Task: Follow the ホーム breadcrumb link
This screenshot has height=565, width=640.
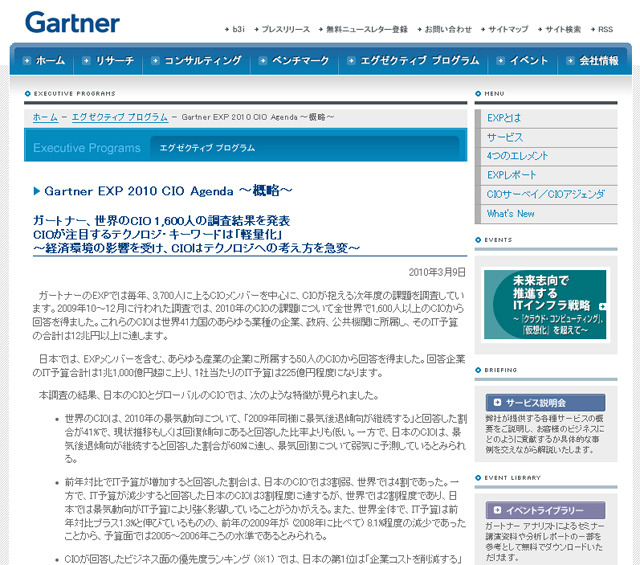Action: [45, 117]
